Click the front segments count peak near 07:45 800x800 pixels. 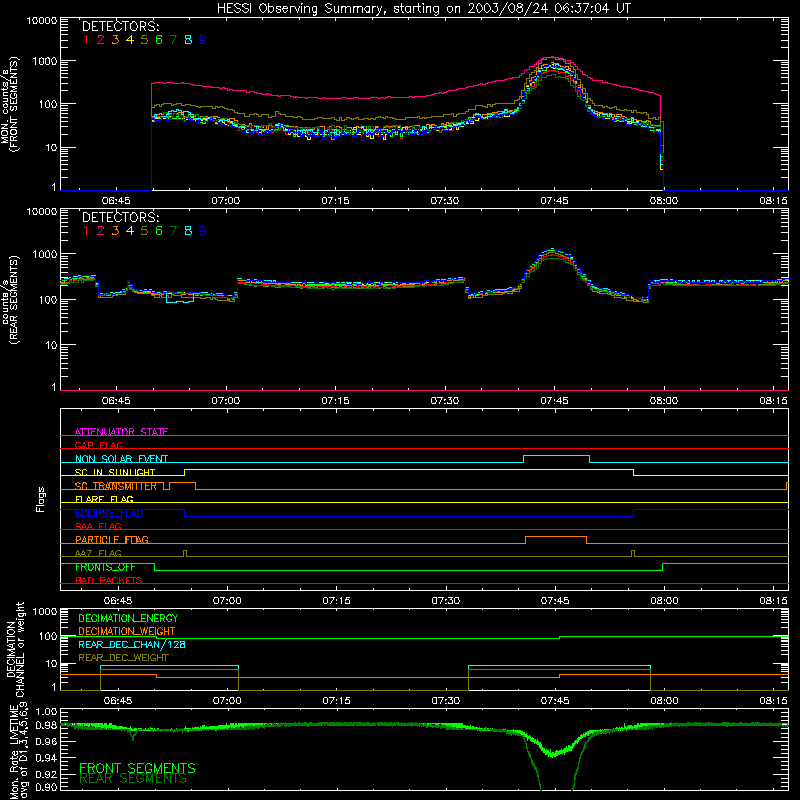(x=552, y=58)
